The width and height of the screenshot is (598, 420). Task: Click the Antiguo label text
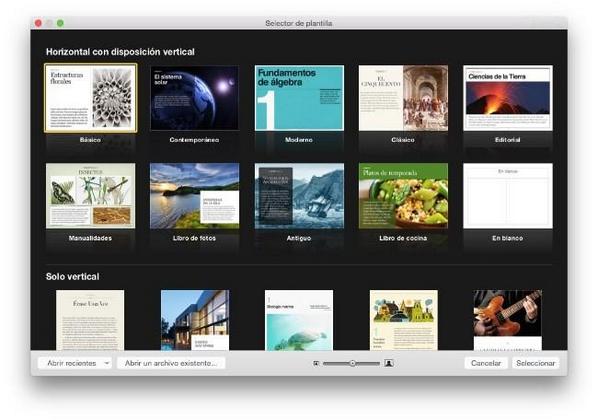[299, 238]
